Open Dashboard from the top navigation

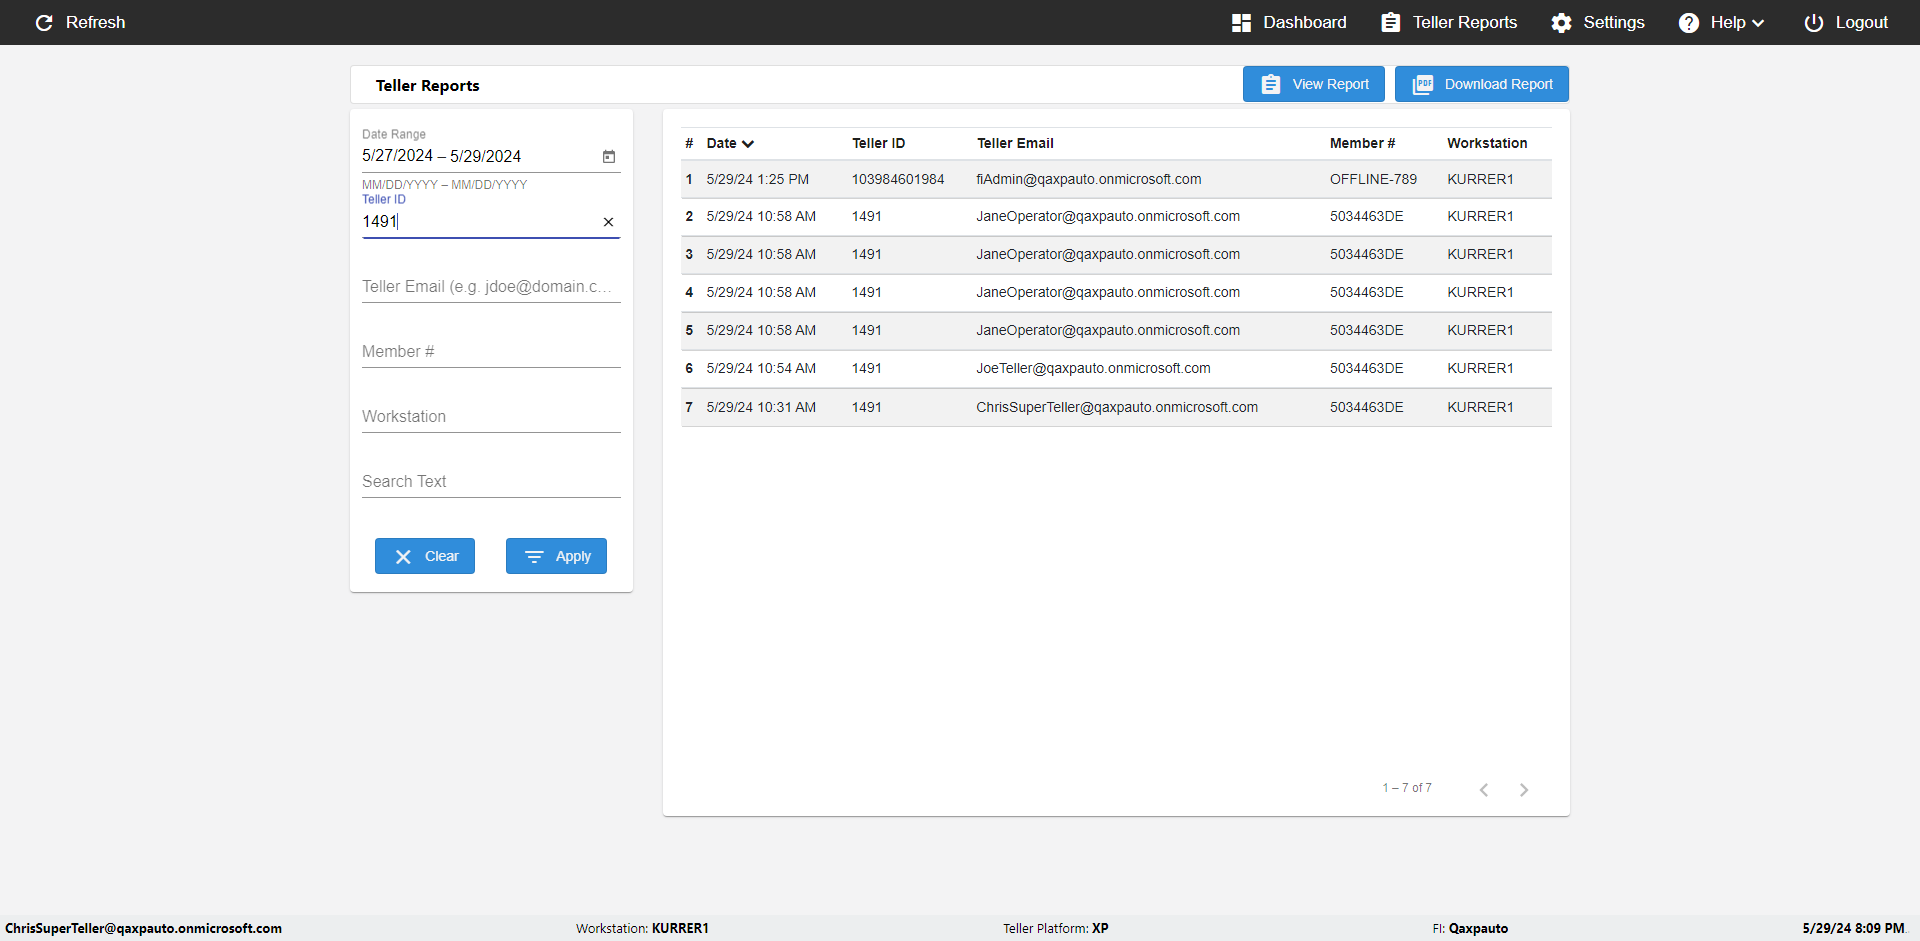click(1290, 23)
